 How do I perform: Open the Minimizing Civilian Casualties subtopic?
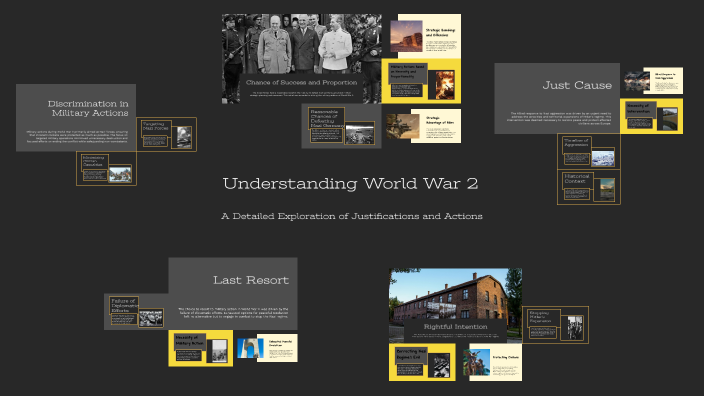click(106, 168)
